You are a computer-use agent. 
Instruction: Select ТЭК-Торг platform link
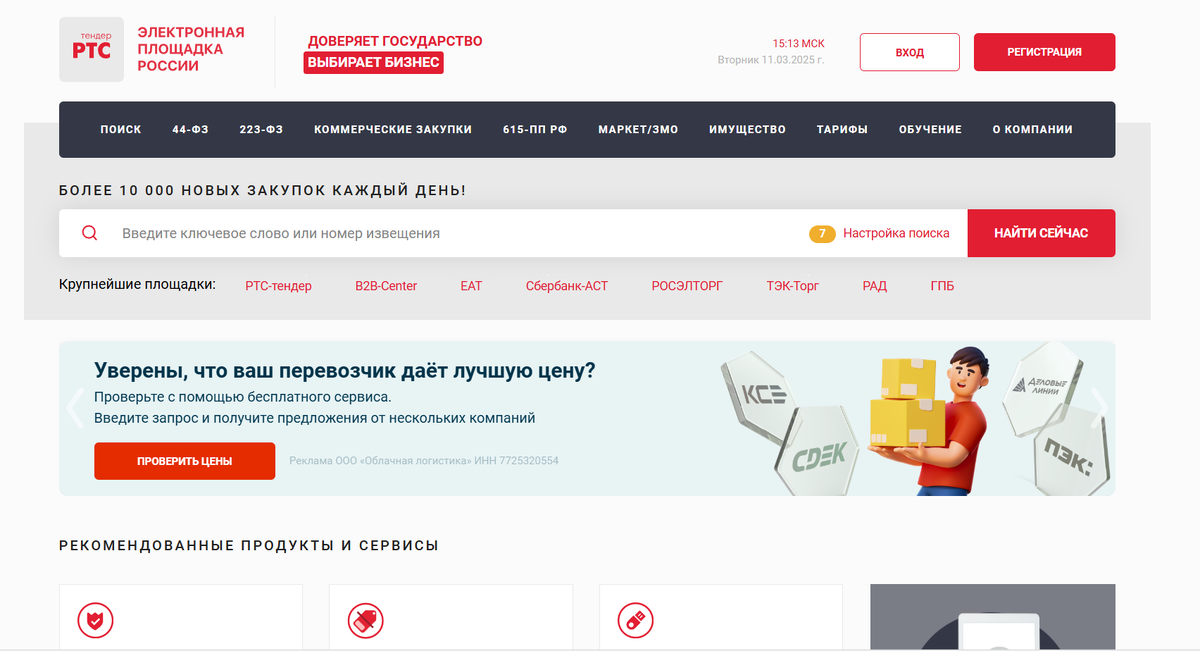pos(792,286)
